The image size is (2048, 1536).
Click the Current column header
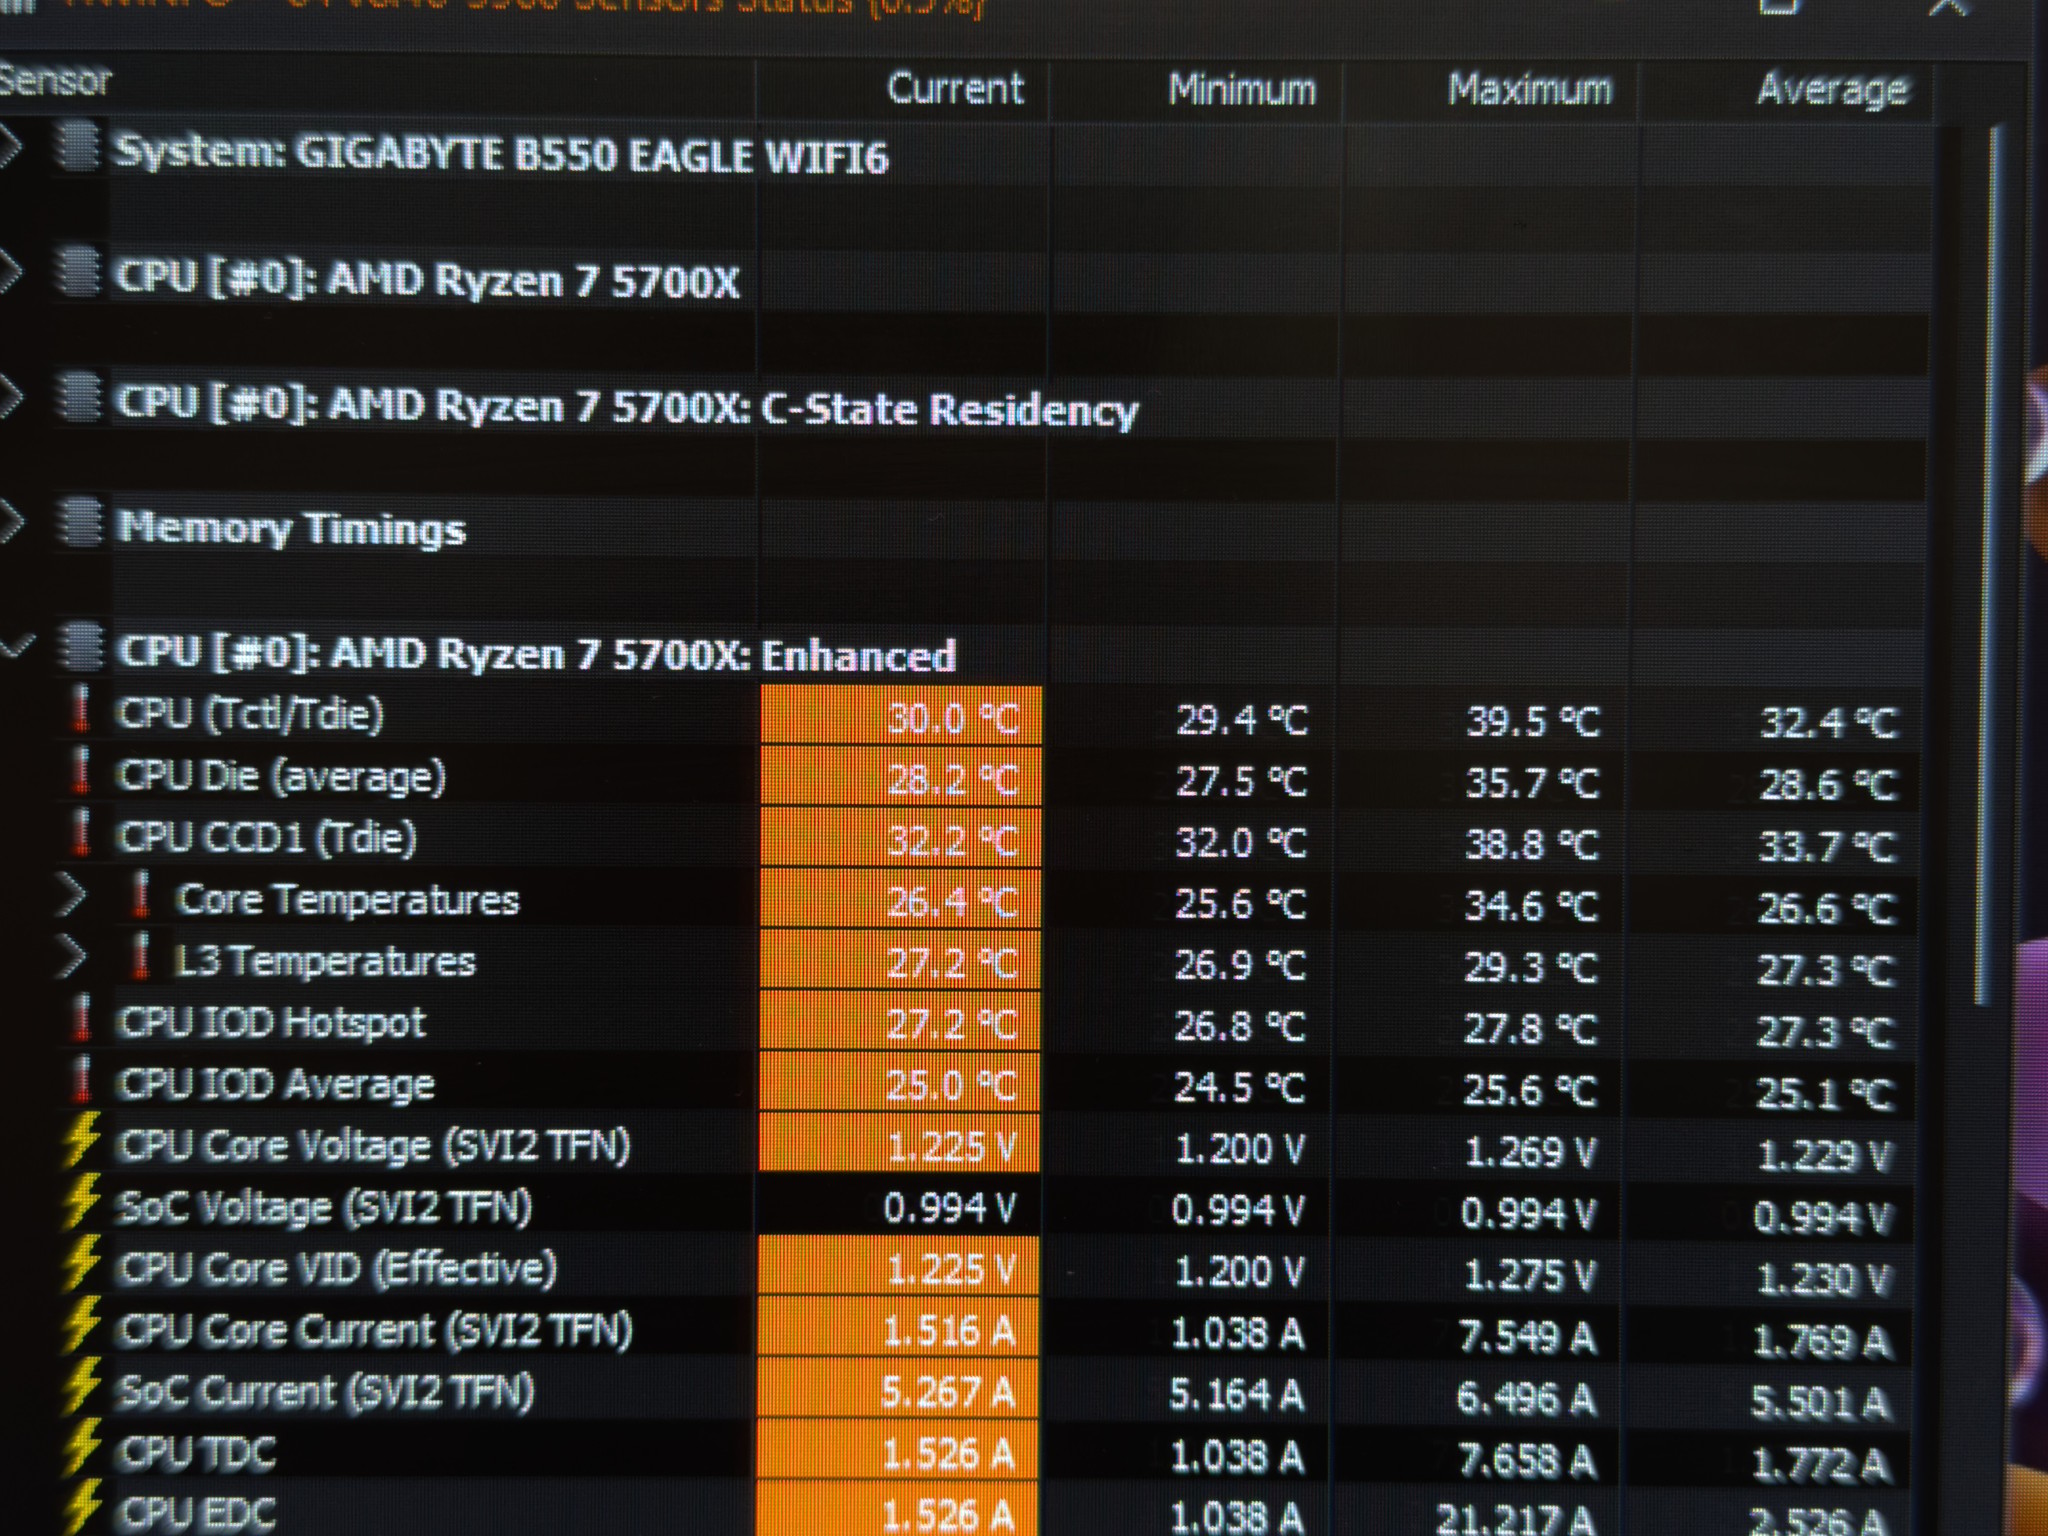[955, 89]
